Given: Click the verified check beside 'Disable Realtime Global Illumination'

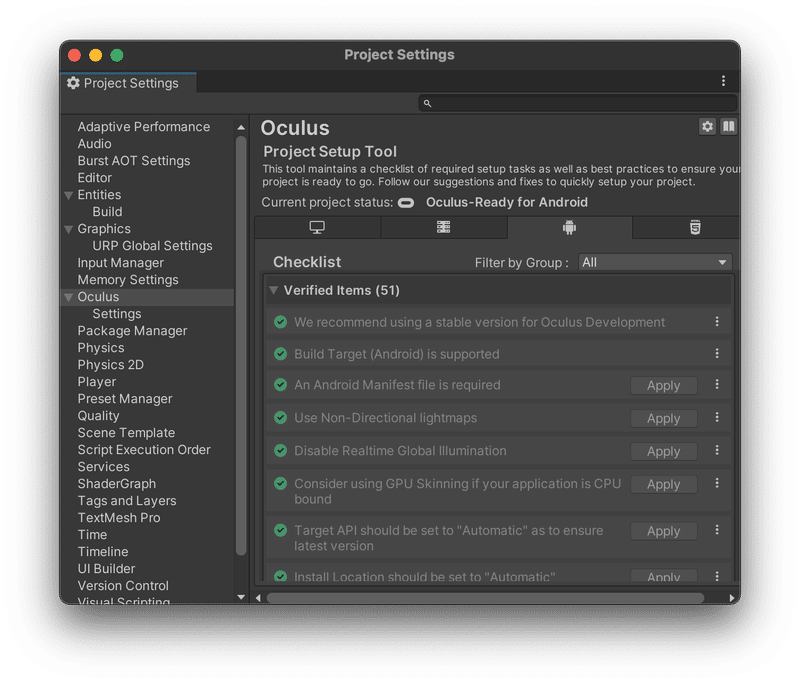Looking at the screenshot, I should [281, 451].
